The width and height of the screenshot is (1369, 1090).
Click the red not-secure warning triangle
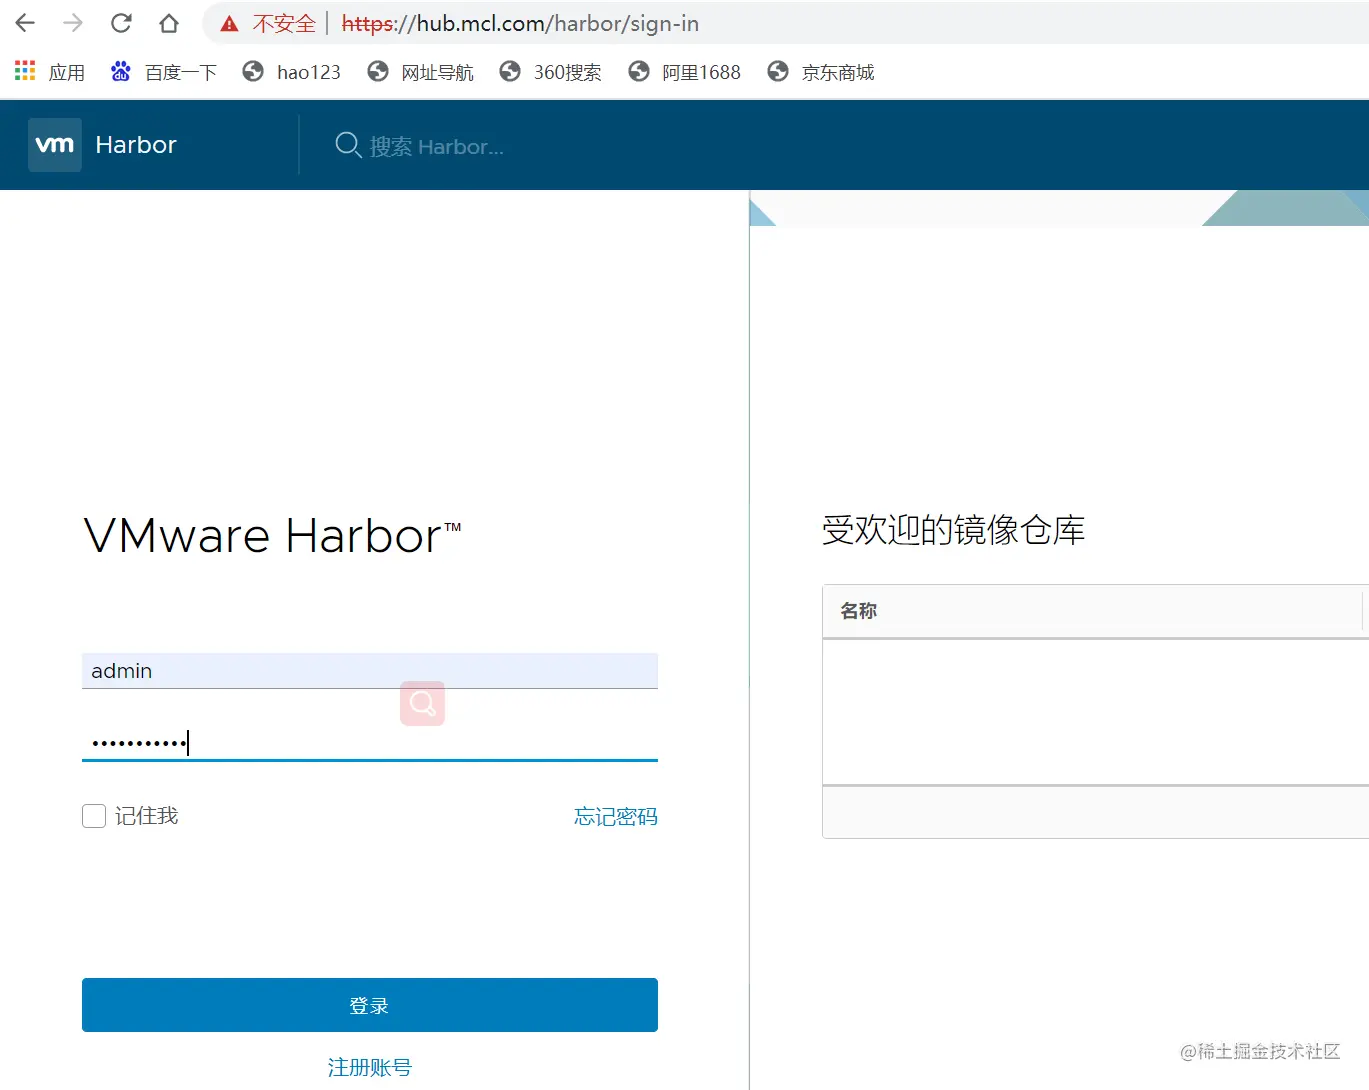(230, 24)
